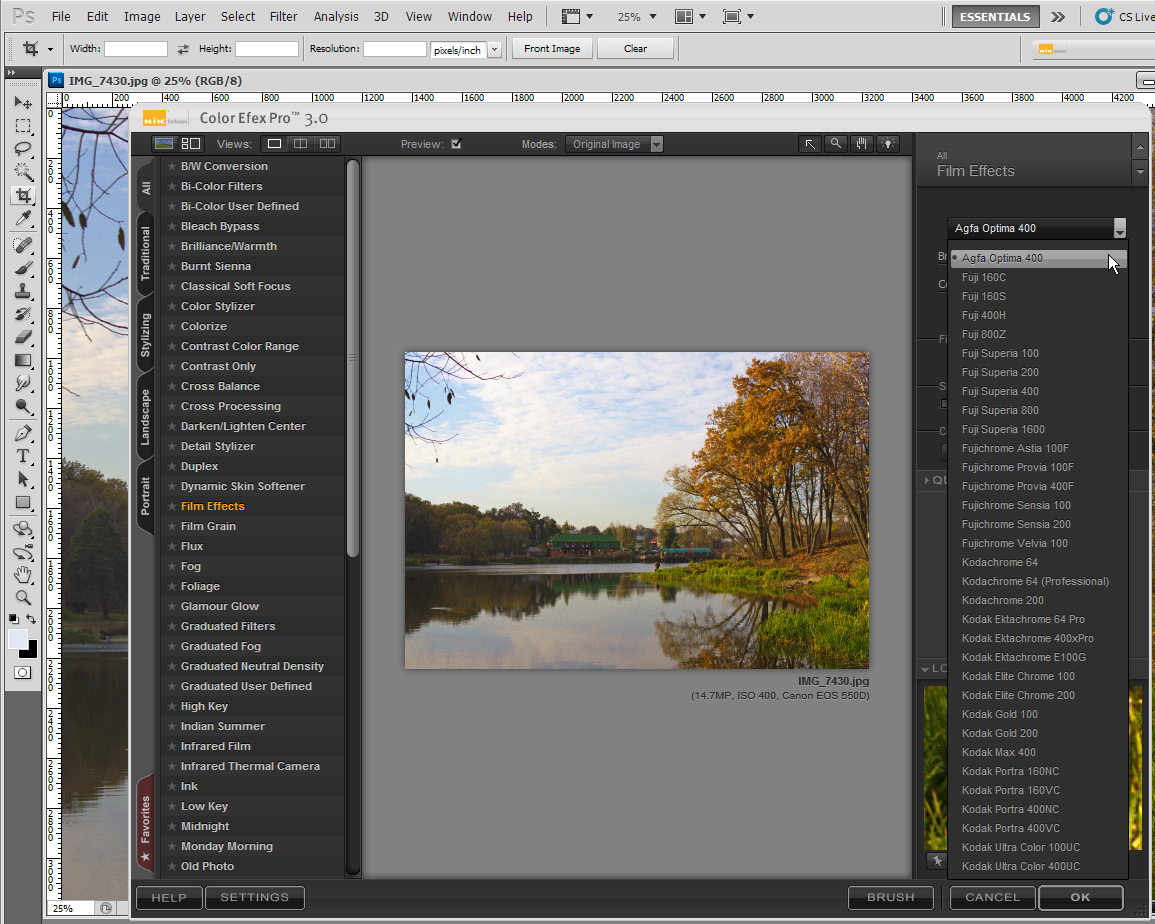This screenshot has width=1155, height=924.
Task: Swap width and height crop values
Action: pyautogui.click(x=183, y=49)
